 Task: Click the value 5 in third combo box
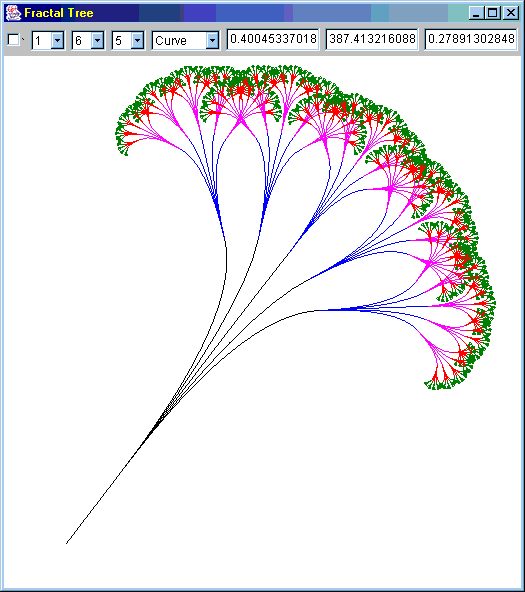pyautogui.click(x=119, y=41)
